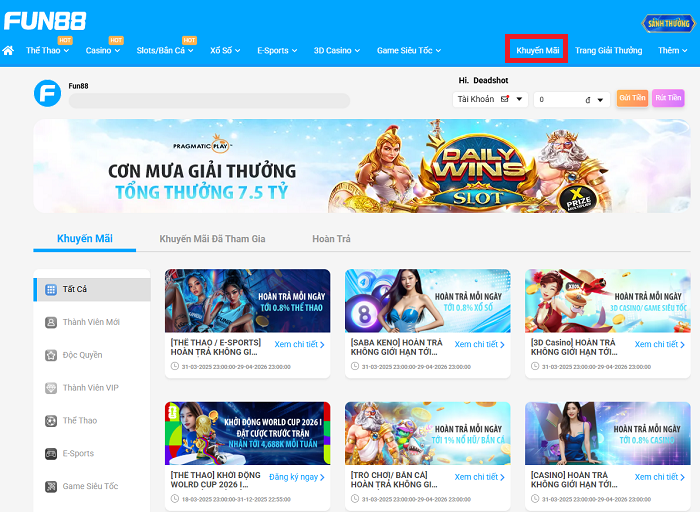Click clock icon on Saba Keno card
Image resolution: width=700 pixels, height=512 pixels.
[355, 366]
